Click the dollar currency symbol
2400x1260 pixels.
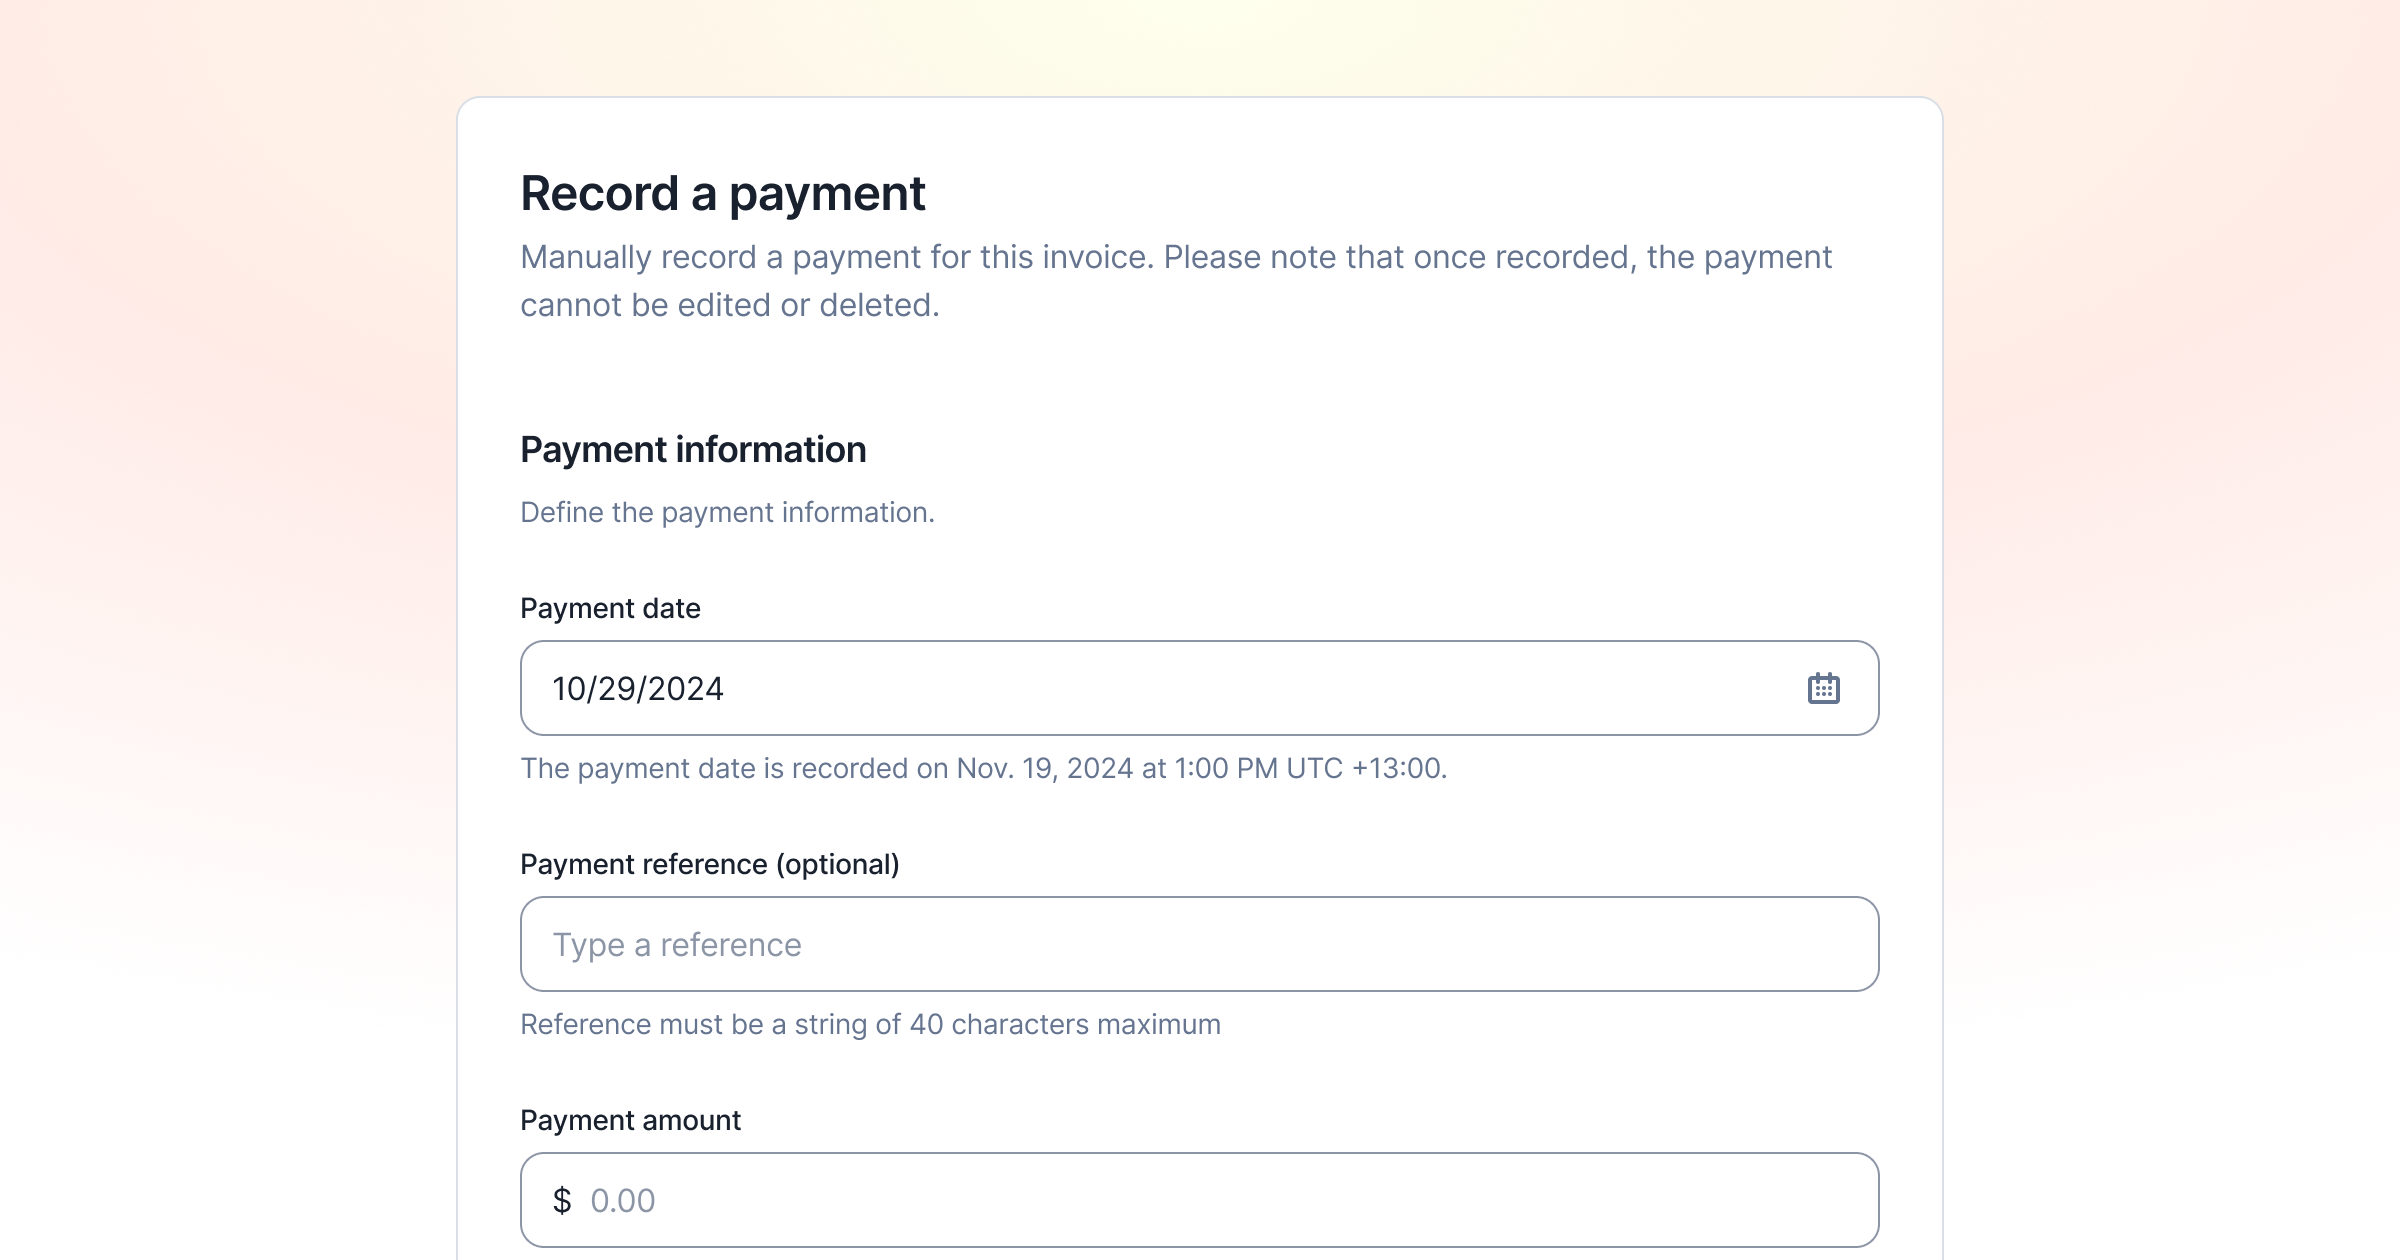[x=562, y=1200]
